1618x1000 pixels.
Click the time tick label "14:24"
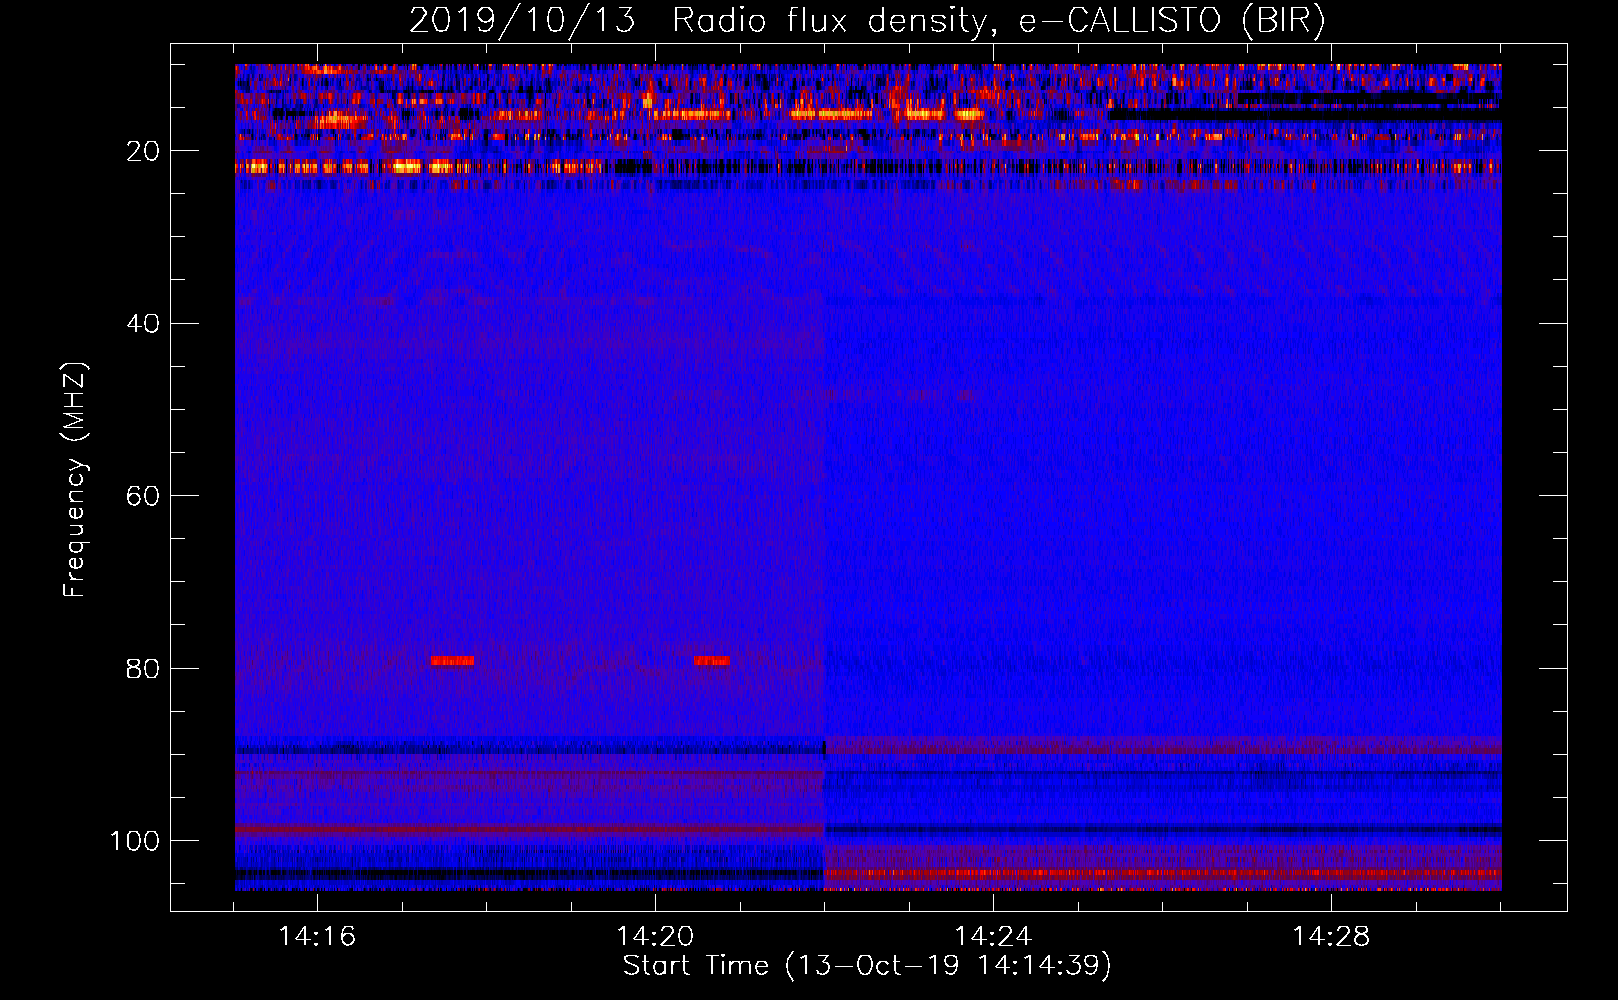[993, 937]
